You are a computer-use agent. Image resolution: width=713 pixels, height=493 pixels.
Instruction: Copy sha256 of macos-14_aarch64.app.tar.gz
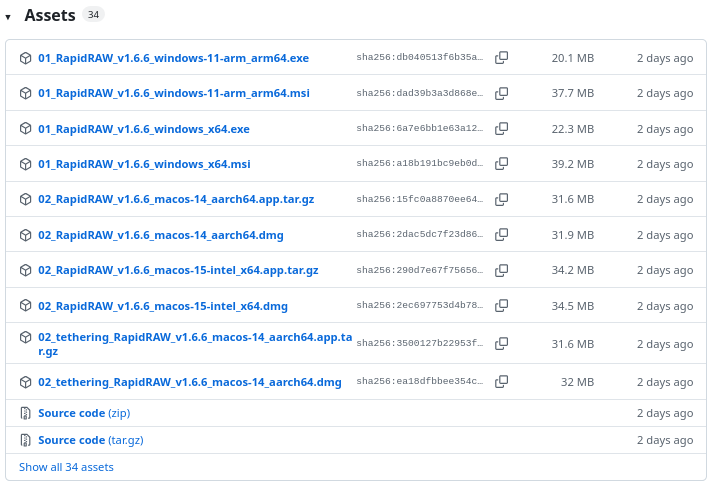[502, 199]
